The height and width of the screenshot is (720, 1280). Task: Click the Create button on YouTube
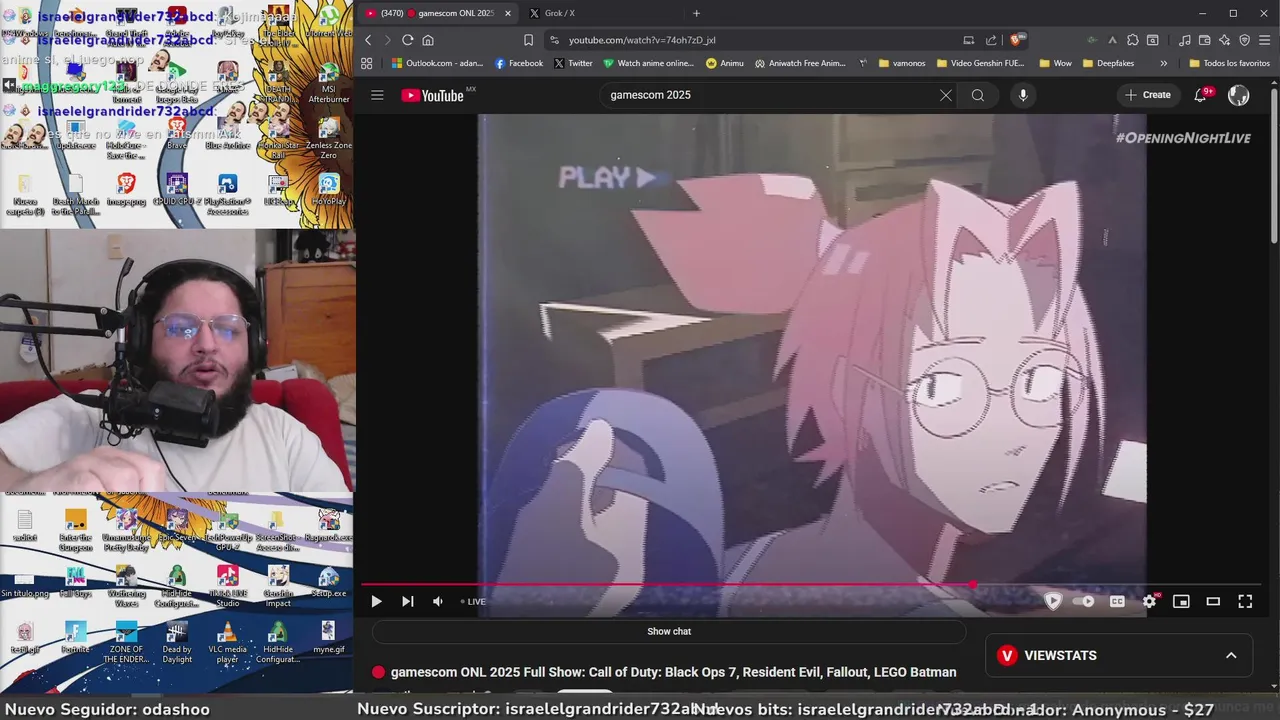click(1147, 95)
